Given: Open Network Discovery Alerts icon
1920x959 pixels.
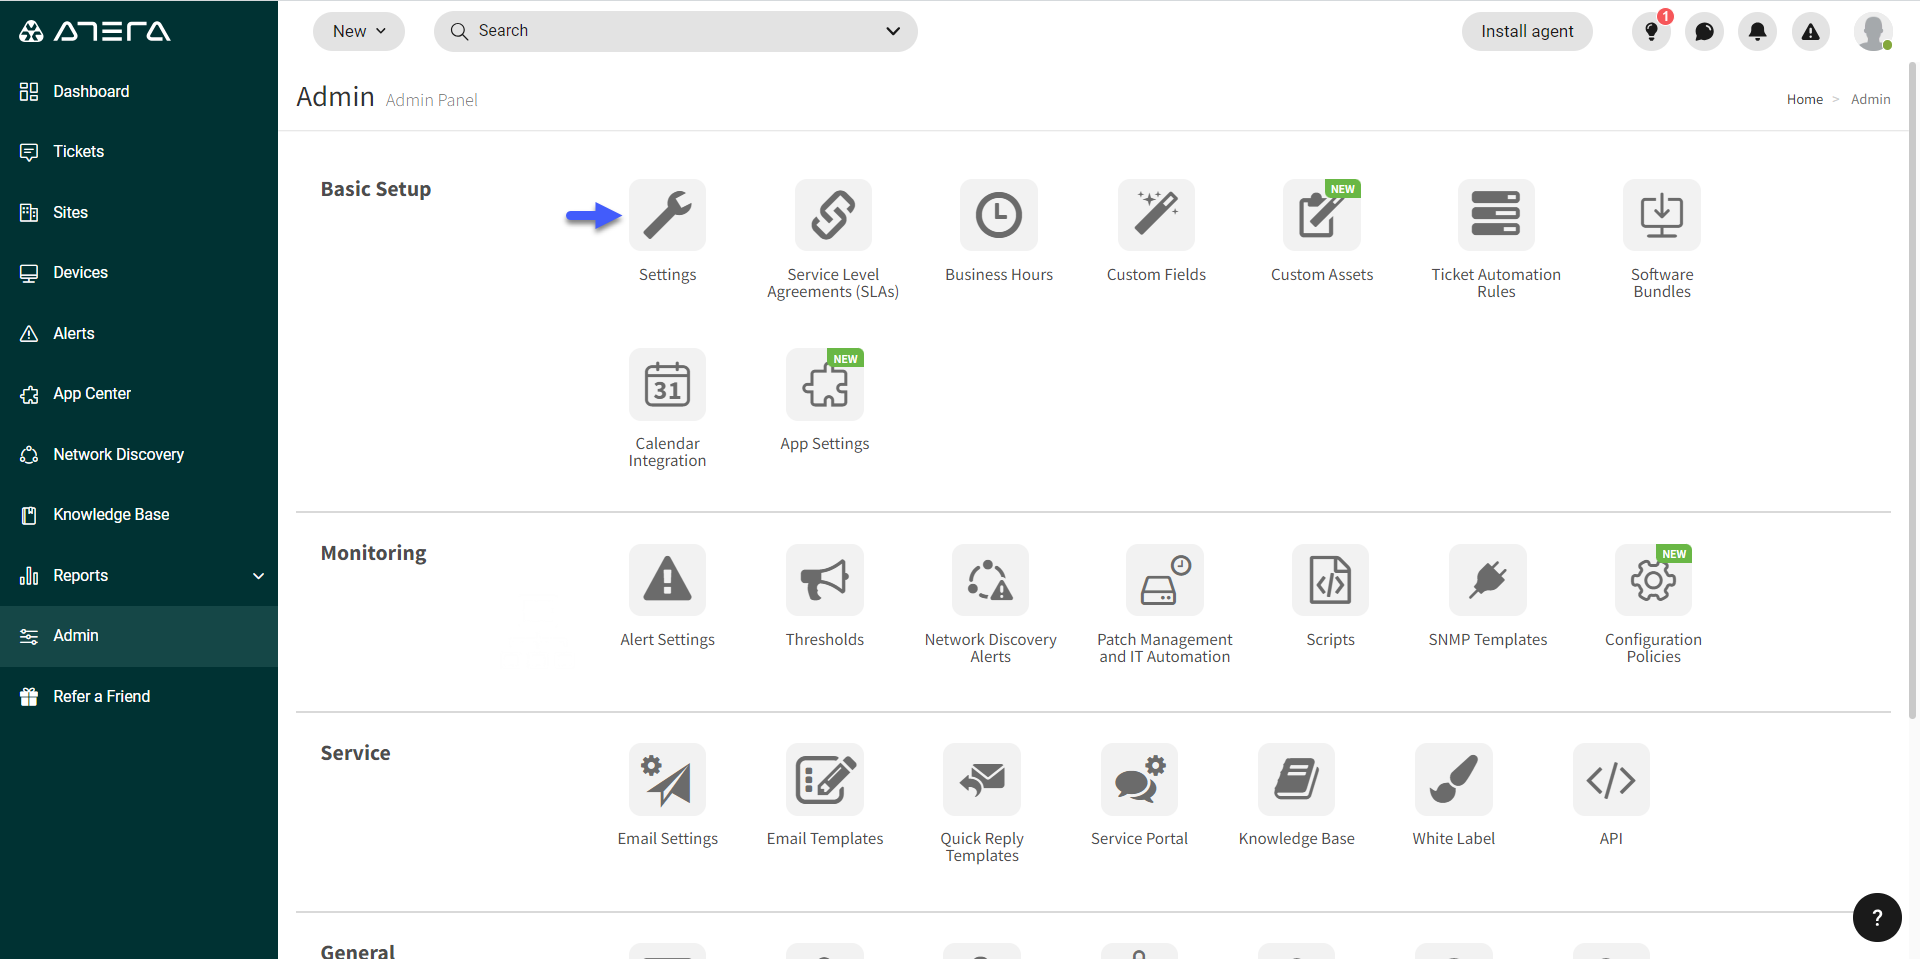Looking at the screenshot, I should tap(990, 580).
